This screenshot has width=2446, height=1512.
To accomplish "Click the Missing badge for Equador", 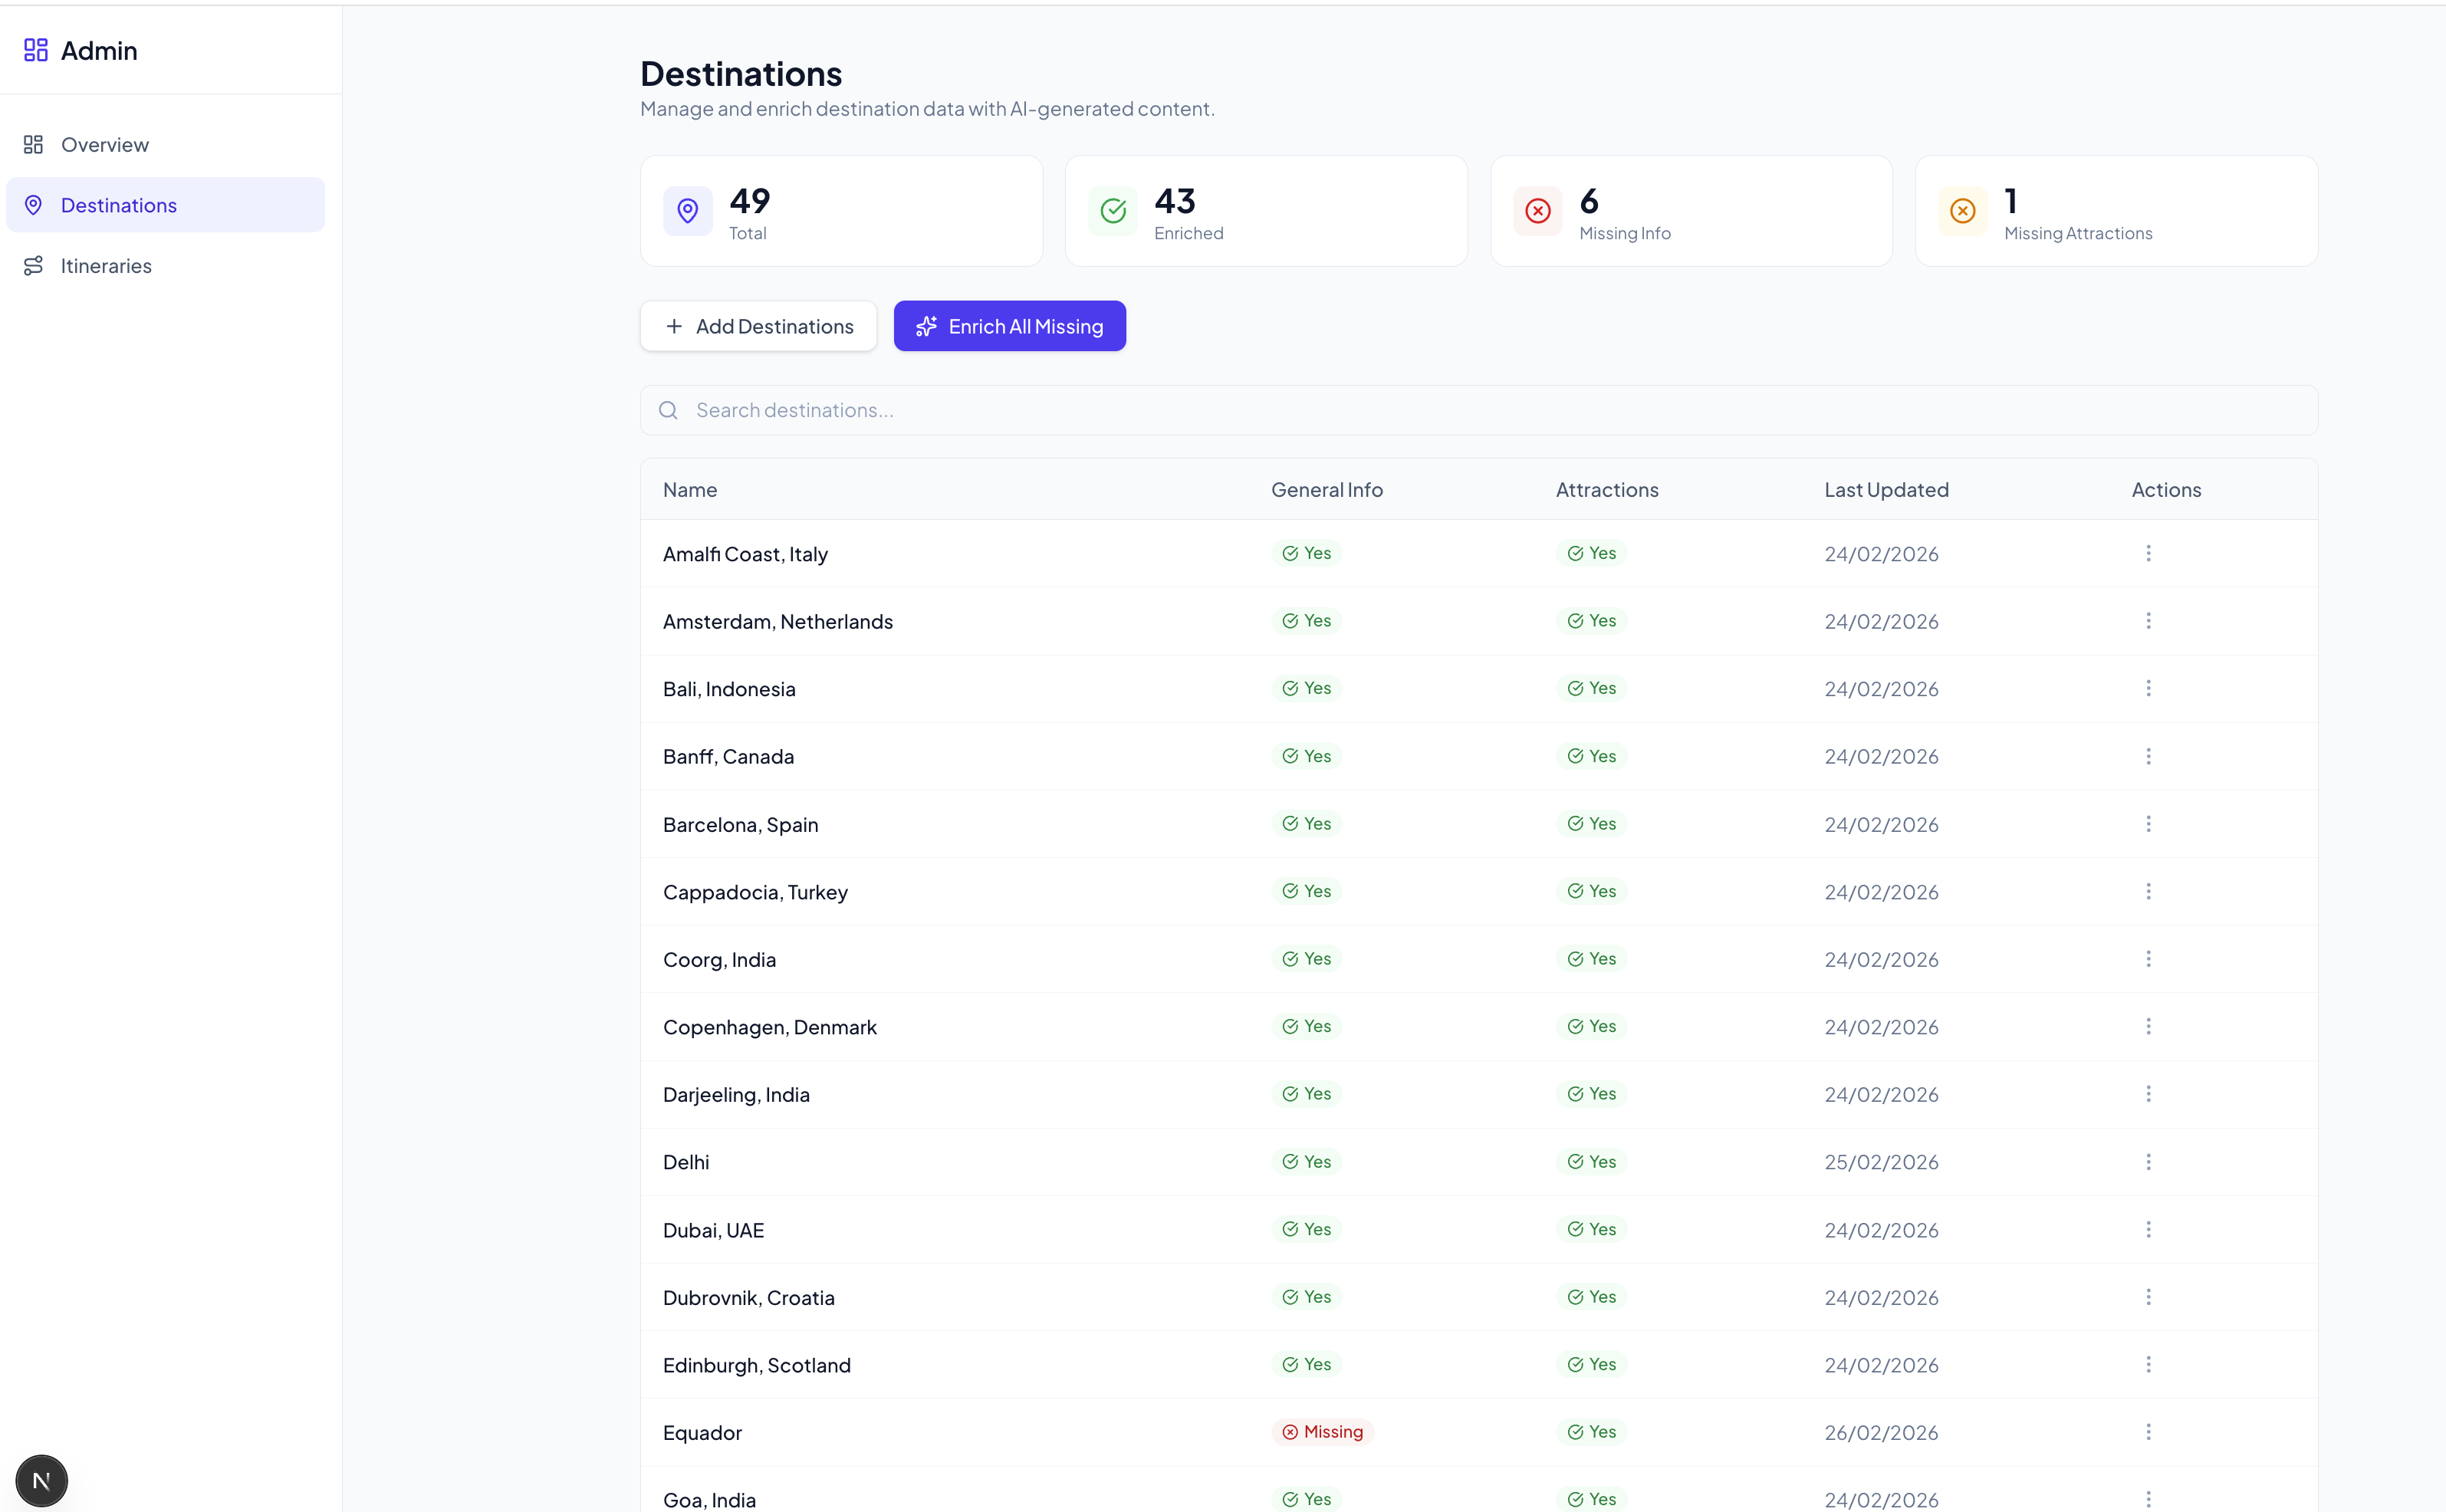I will point(1322,1432).
